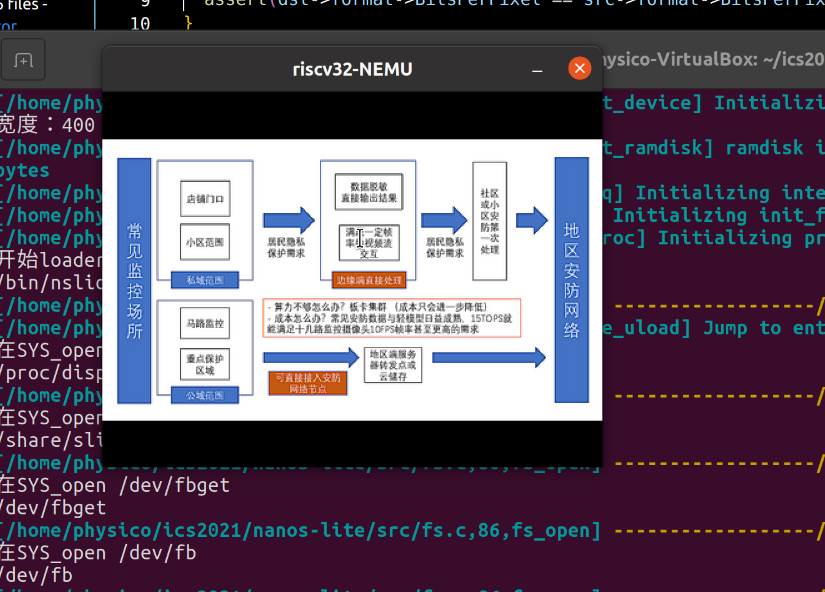The image size is (825, 592).
Task: Click the blue '公域范围' label in the slide
Action: click(x=205, y=395)
